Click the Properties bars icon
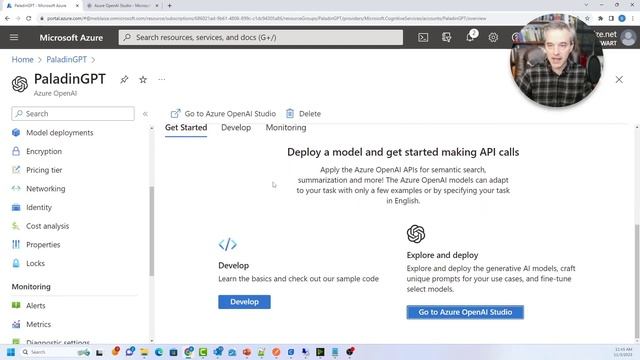 (x=16, y=244)
